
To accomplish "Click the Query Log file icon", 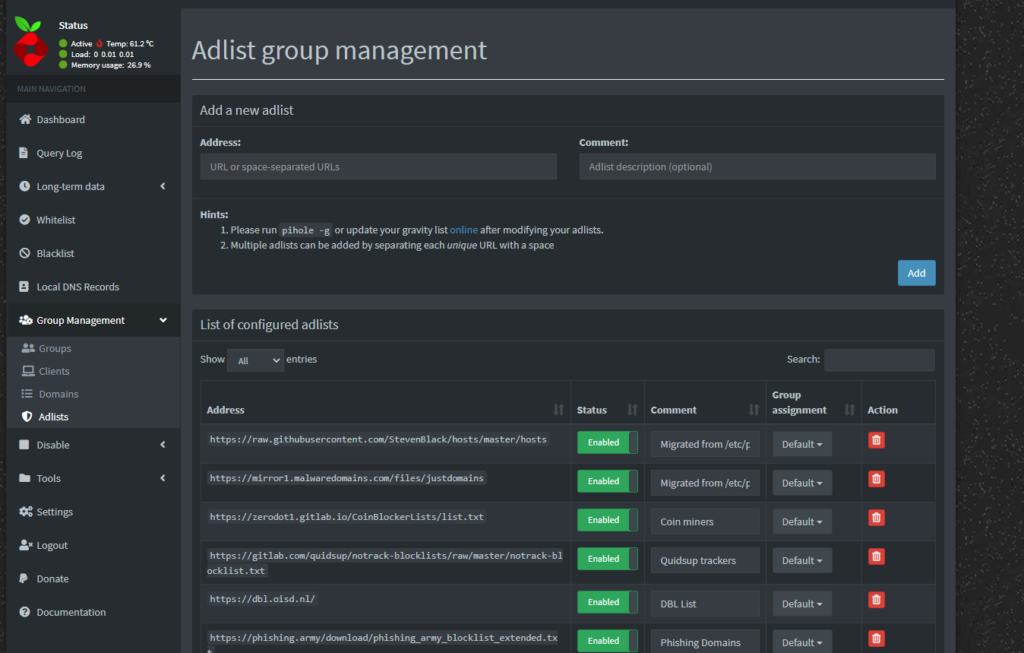I will [x=24, y=153].
